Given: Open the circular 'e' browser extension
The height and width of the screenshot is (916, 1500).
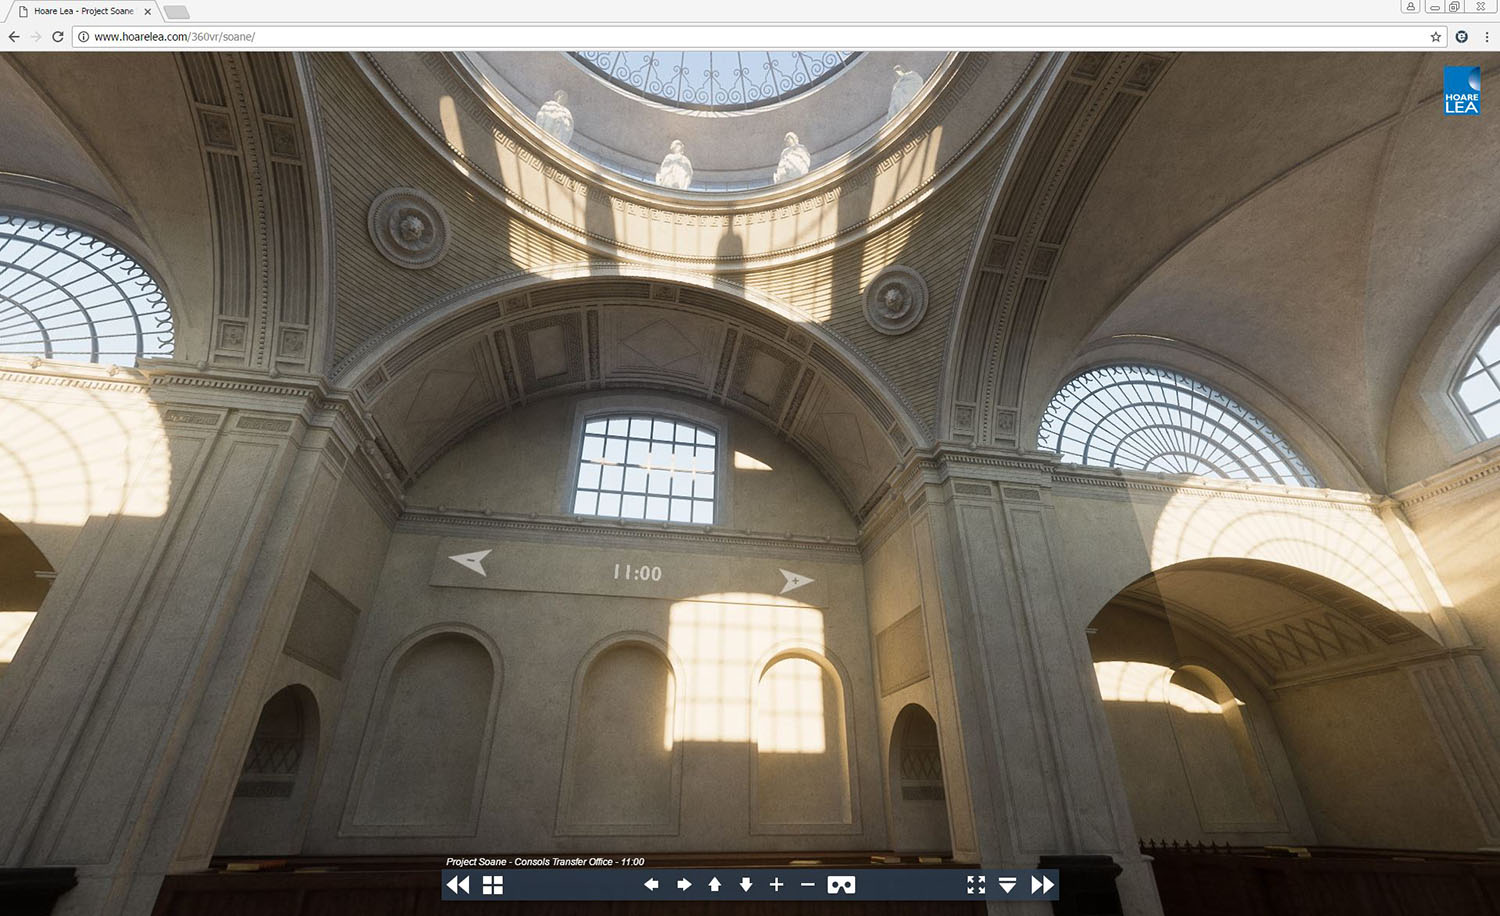Looking at the screenshot, I should click(1462, 37).
